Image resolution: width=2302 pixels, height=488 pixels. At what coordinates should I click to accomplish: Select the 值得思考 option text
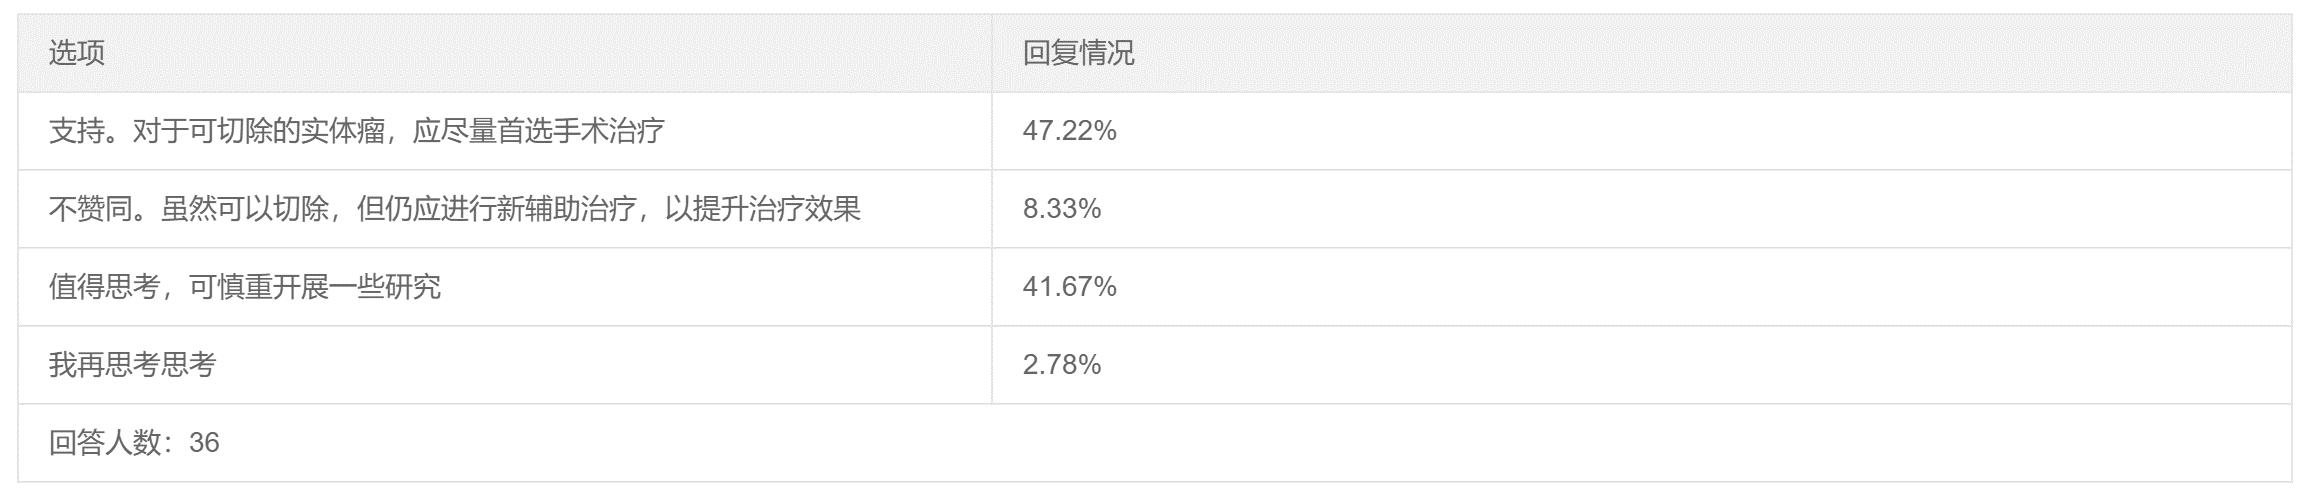click(x=245, y=287)
